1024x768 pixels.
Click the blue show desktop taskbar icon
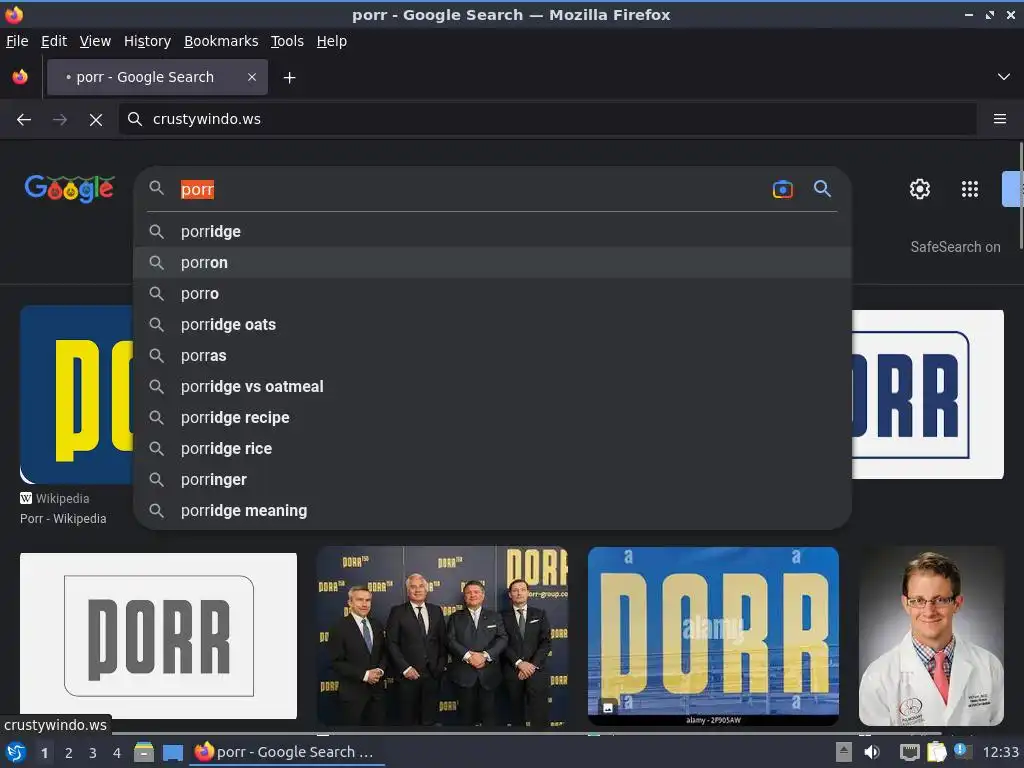pos(173,752)
